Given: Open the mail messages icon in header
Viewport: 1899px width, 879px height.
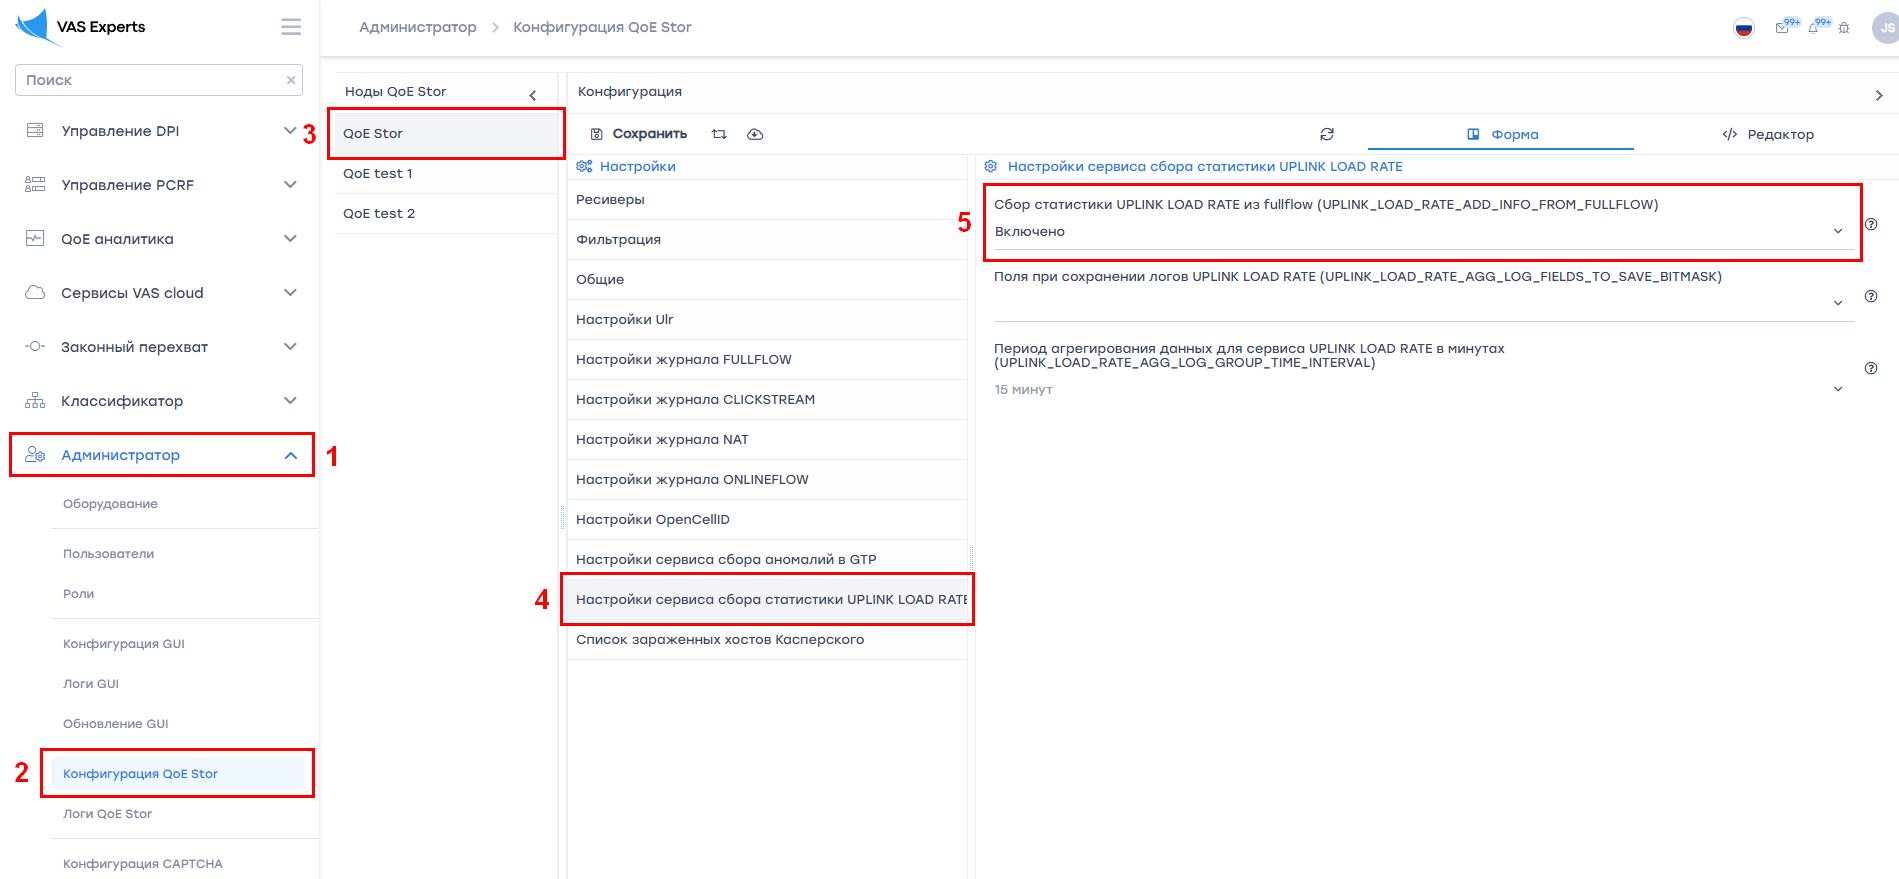Looking at the screenshot, I should (1782, 28).
